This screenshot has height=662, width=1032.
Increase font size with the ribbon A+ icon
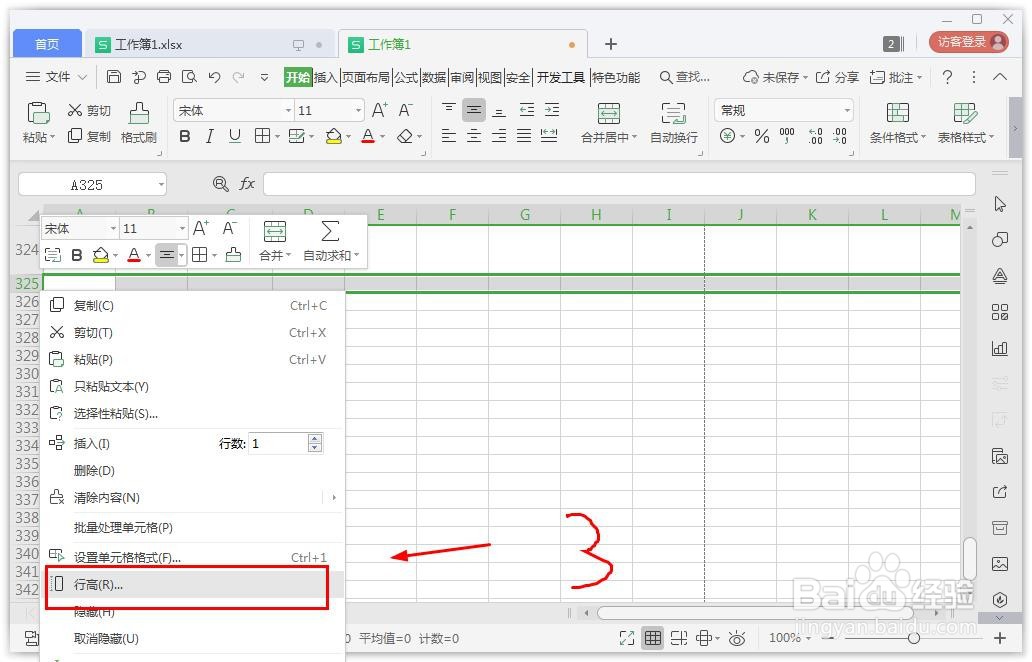(380, 110)
